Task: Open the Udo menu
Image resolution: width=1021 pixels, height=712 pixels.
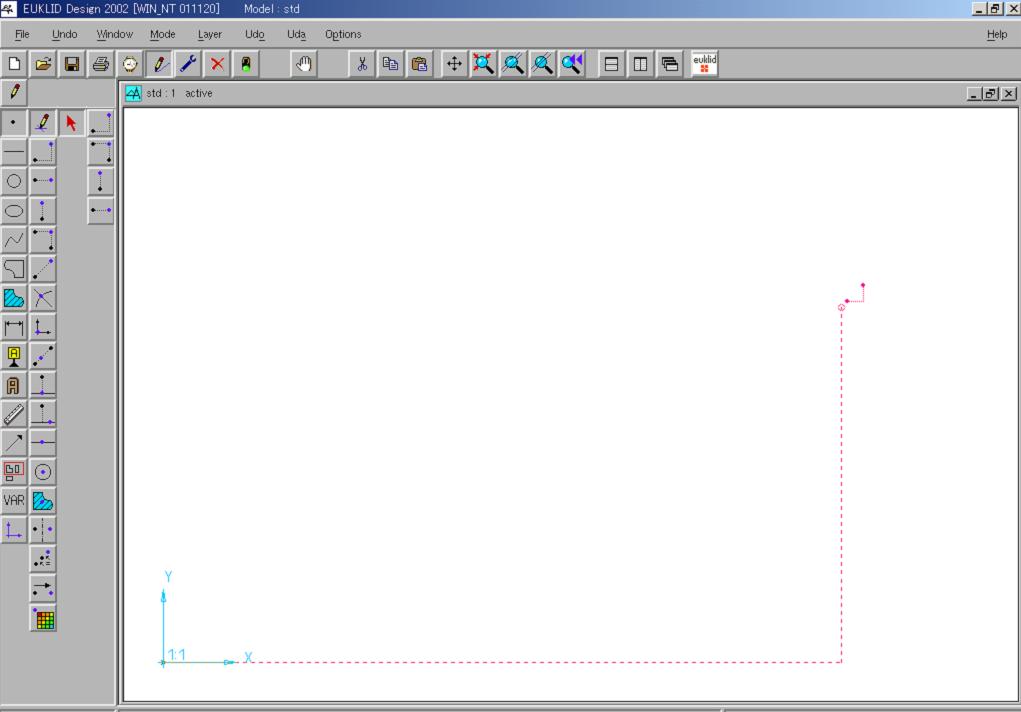Action: pos(255,35)
